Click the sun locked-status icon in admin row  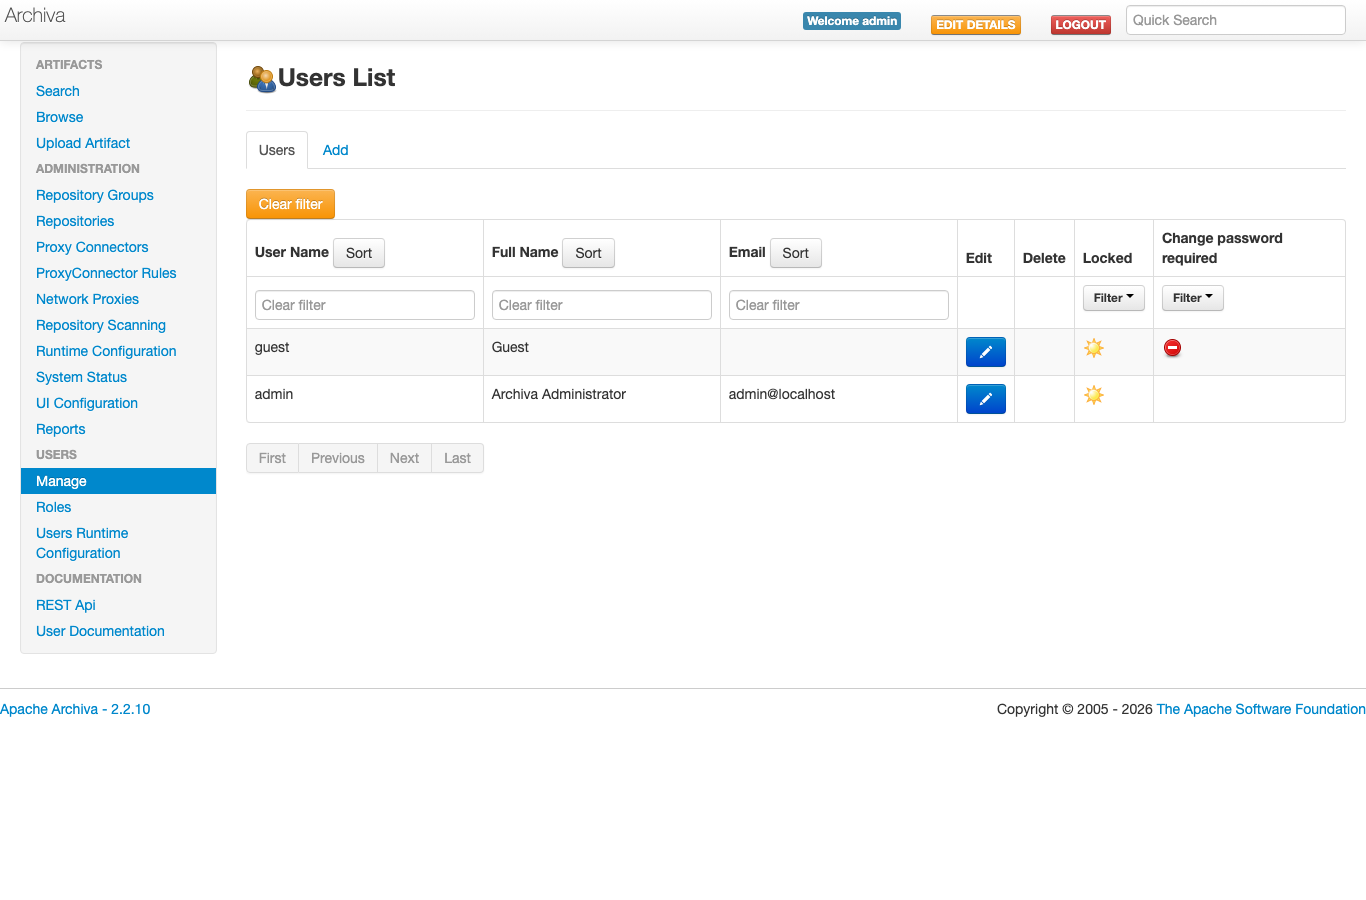[x=1094, y=395]
